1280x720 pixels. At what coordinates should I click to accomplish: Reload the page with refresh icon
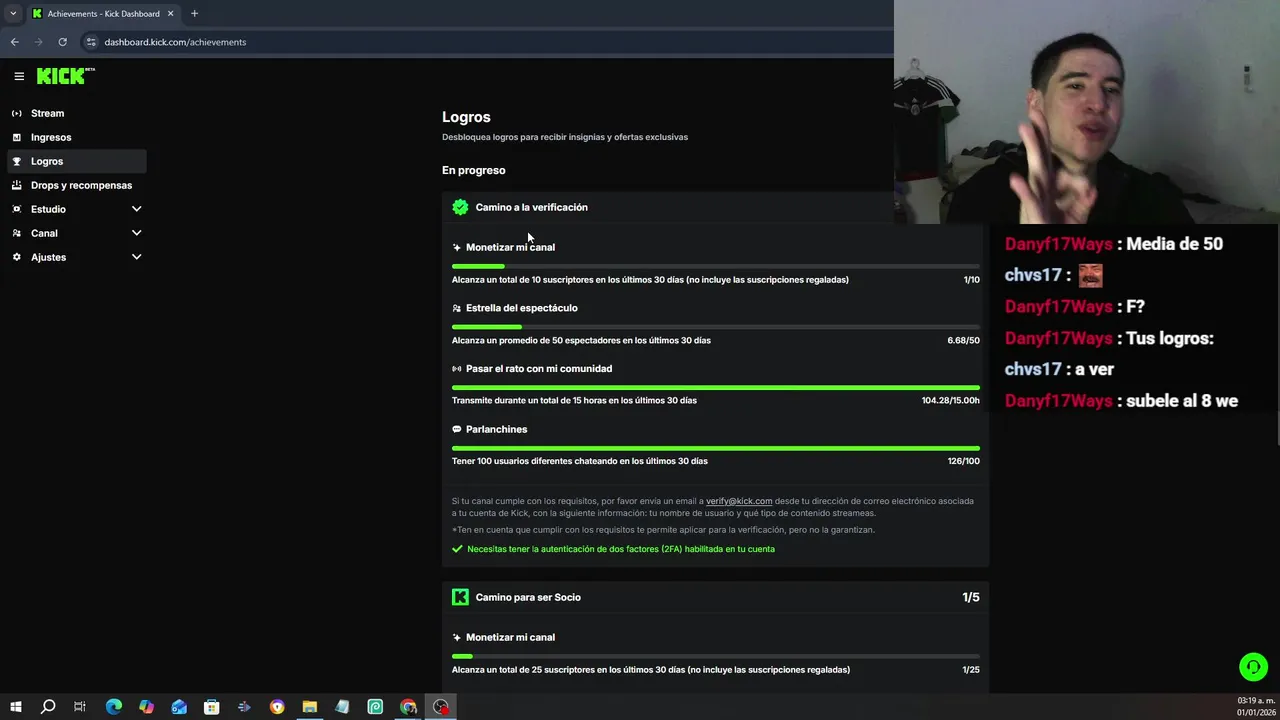pyautogui.click(x=62, y=42)
